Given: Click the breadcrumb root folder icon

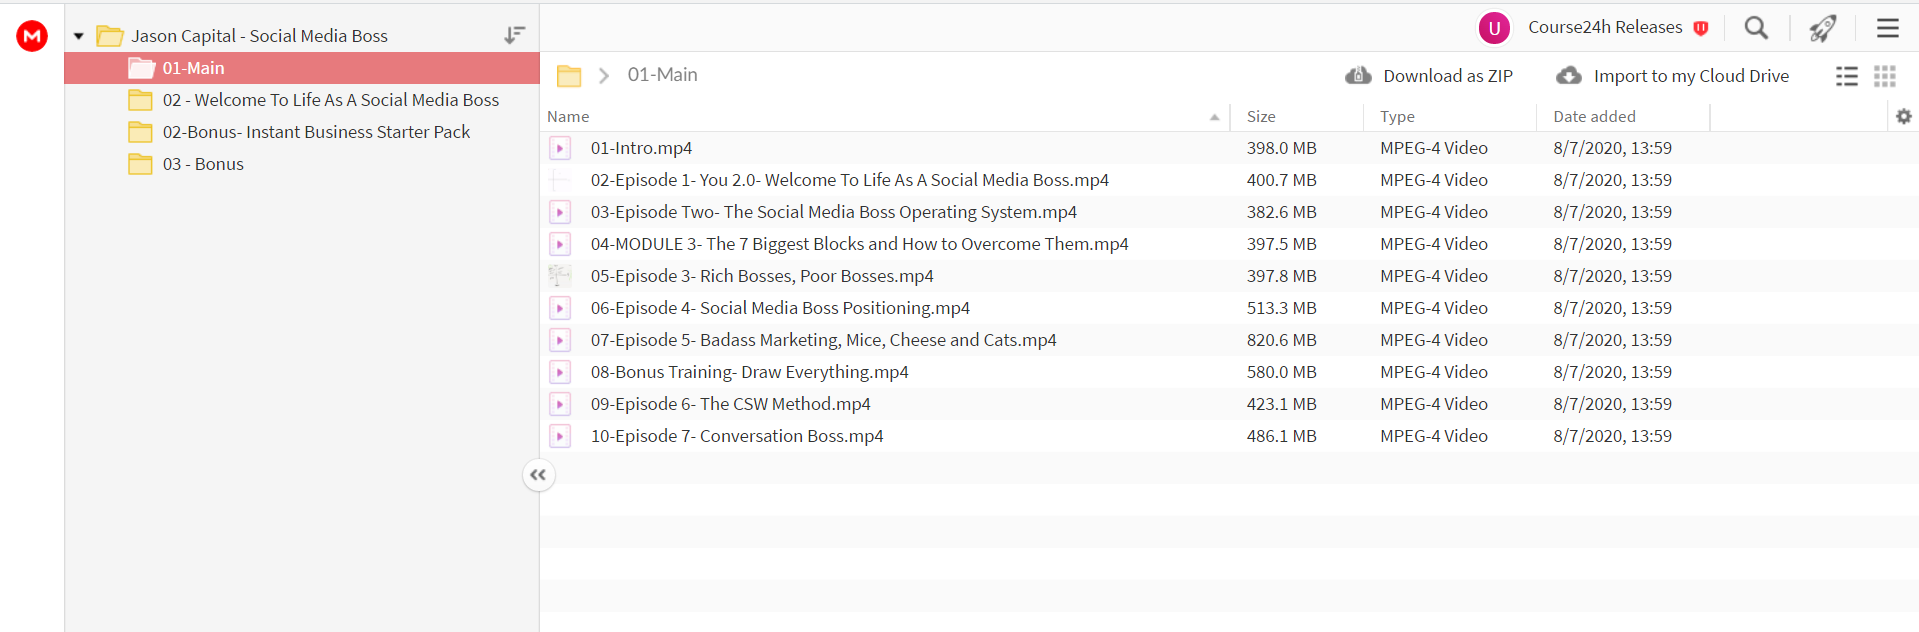Looking at the screenshot, I should (x=569, y=75).
